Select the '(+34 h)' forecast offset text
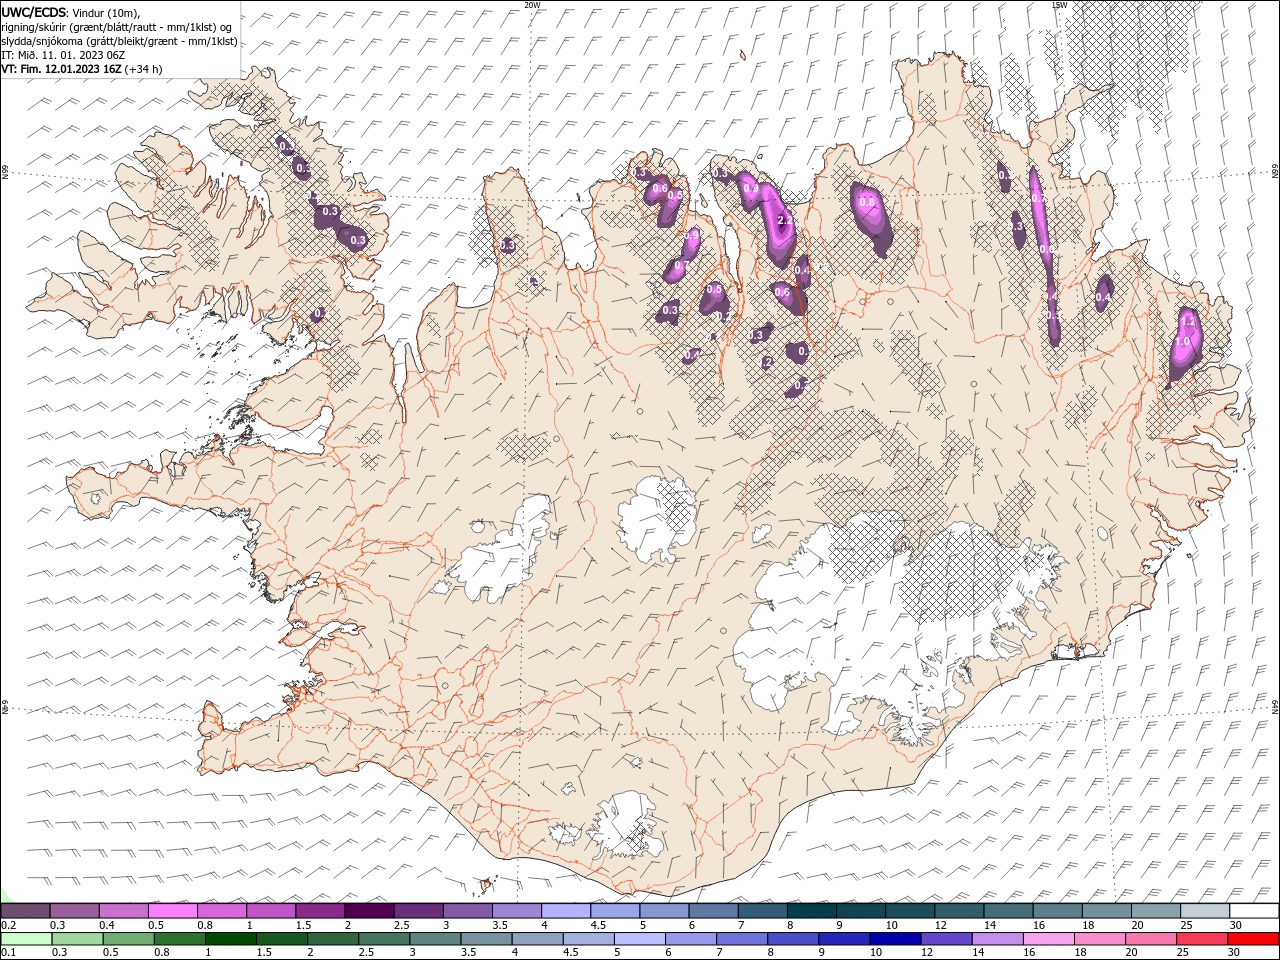 pyautogui.click(x=144, y=69)
